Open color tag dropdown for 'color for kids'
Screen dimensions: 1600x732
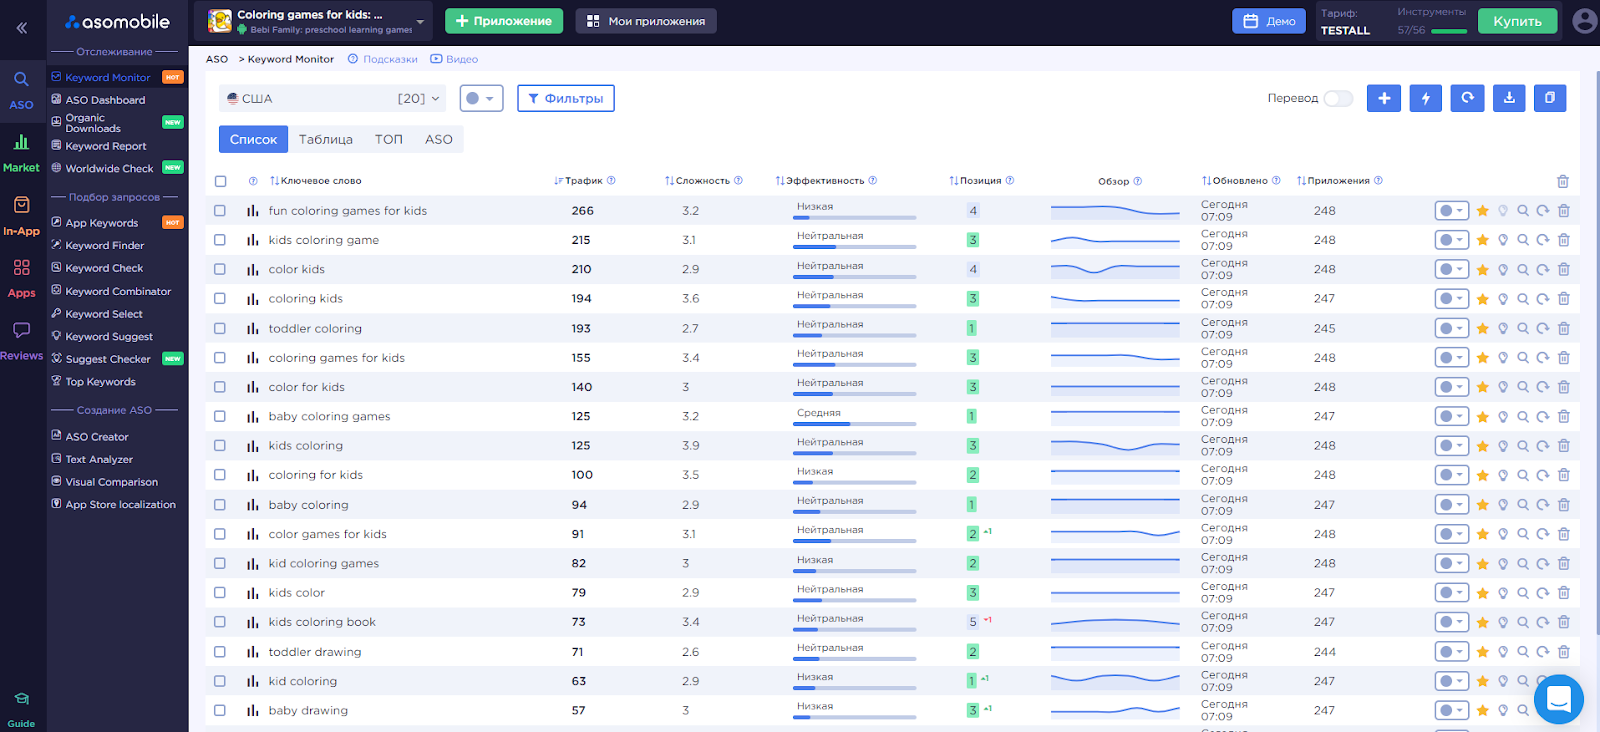pos(1451,387)
